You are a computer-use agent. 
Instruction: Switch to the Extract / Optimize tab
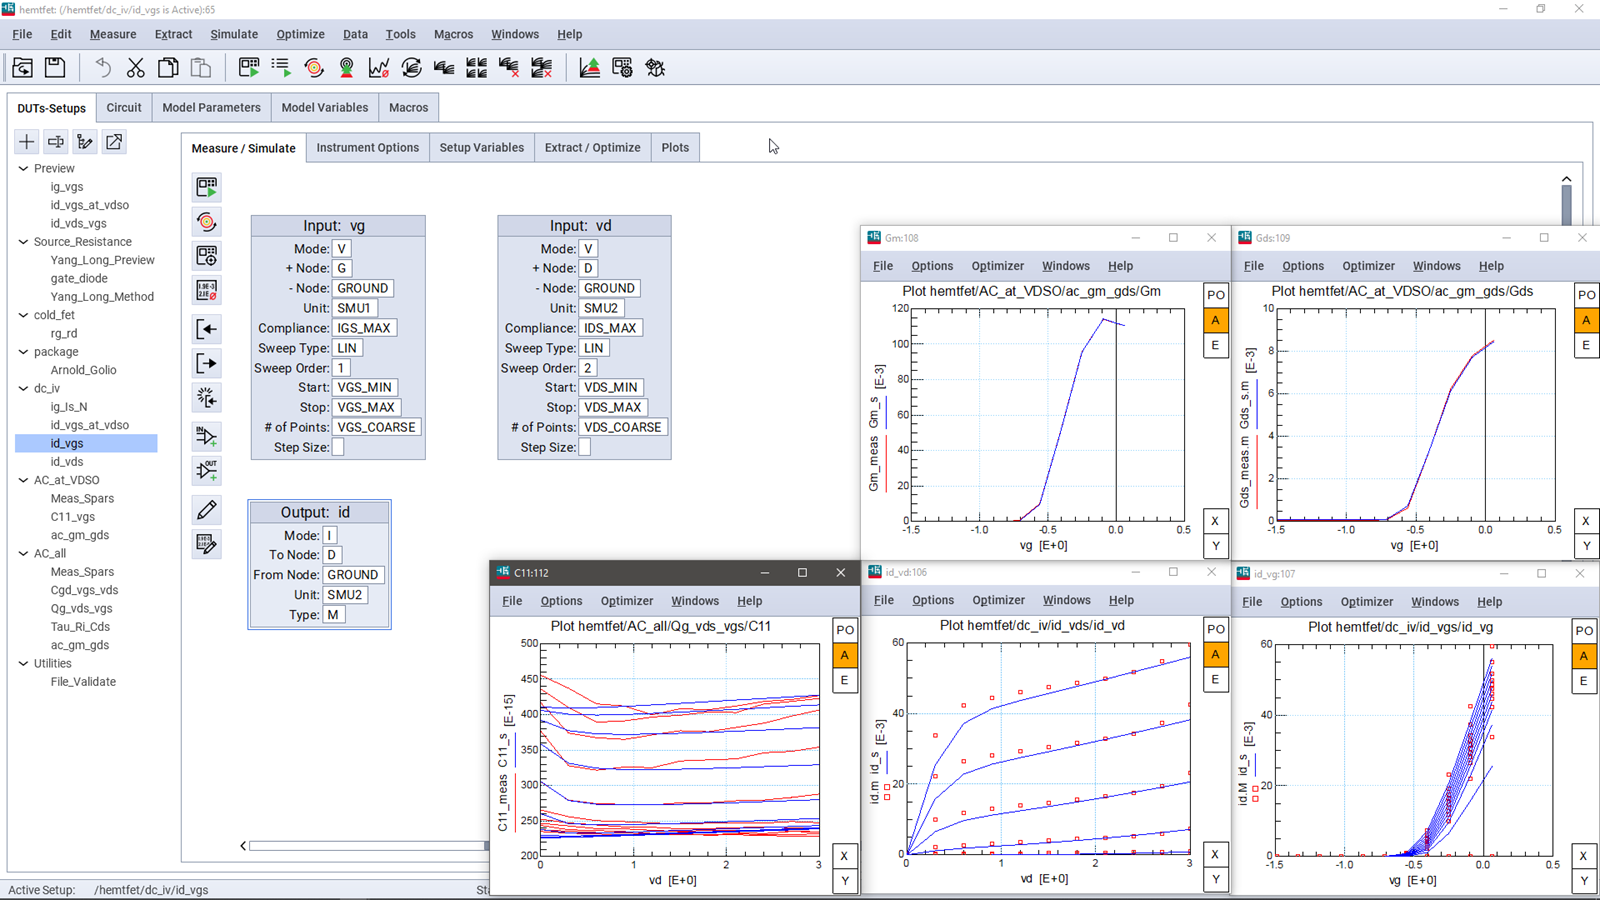tap(592, 147)
